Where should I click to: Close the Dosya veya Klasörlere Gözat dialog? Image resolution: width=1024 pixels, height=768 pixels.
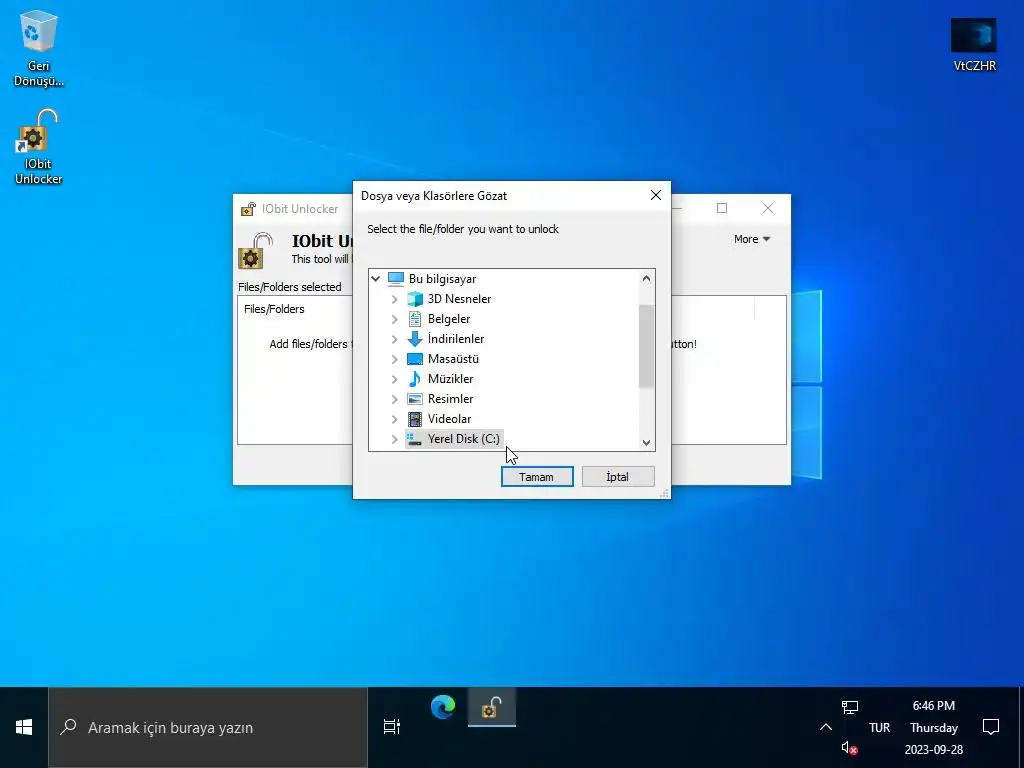click(656, 195)
